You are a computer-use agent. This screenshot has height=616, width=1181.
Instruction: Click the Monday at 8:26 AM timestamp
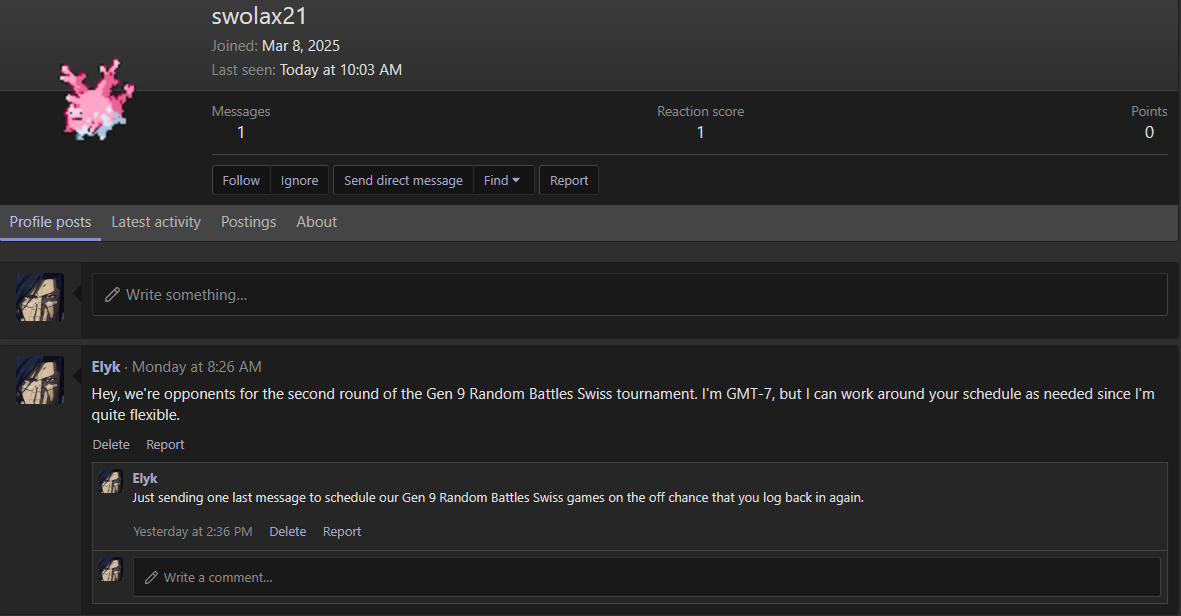197,367
